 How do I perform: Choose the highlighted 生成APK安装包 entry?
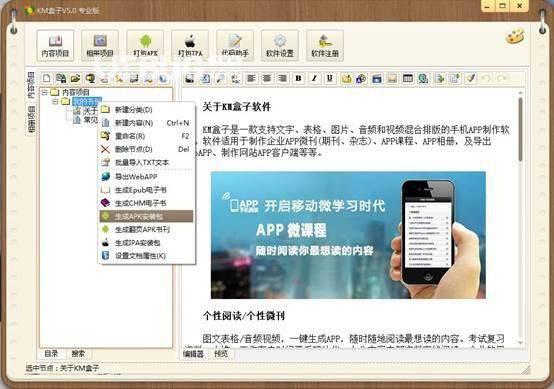coord(146,216)
